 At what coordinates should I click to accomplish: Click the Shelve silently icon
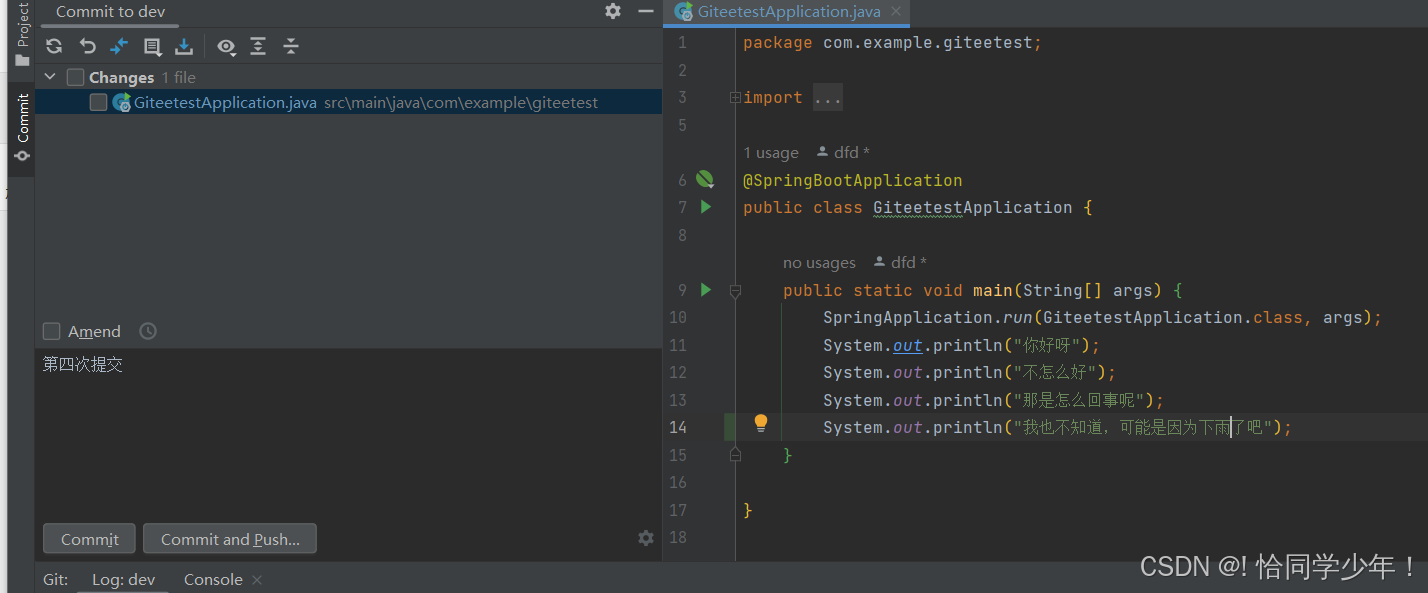click(184, 46)
